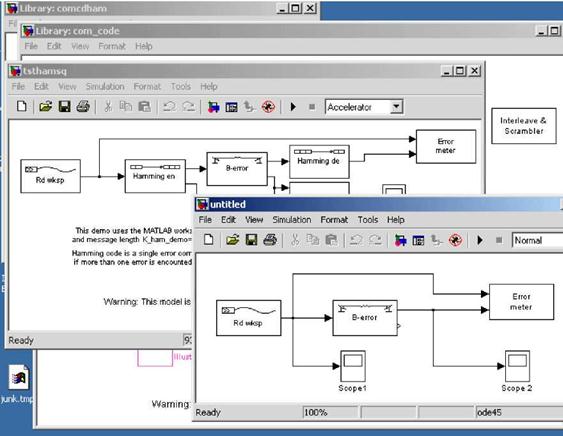
Task: Click Library: com_code title bar
Action: pos(292,31)
